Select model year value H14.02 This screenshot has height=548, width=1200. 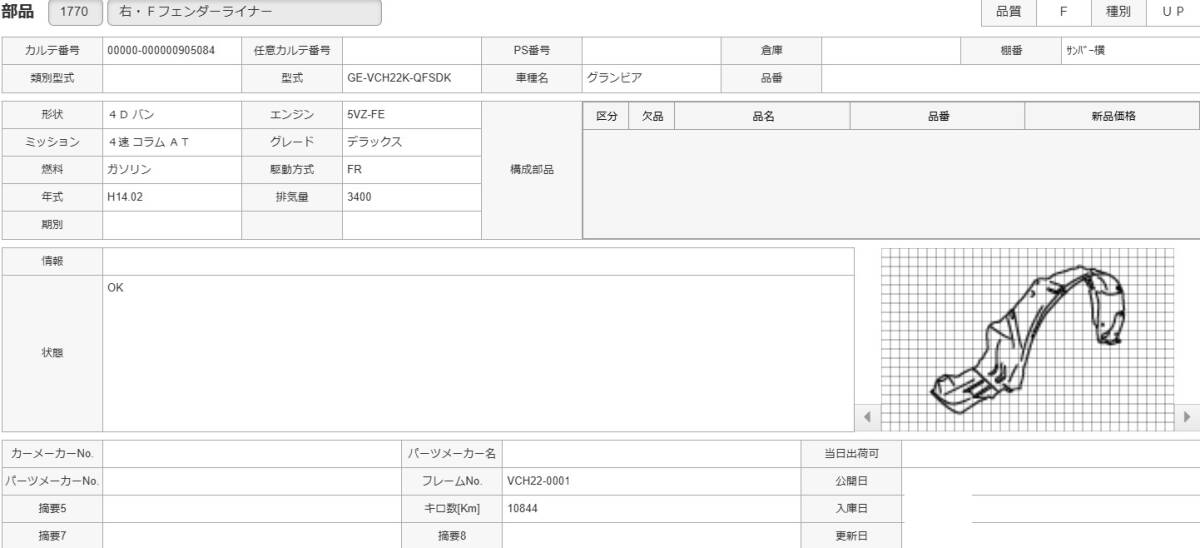[x=125, y=197]
